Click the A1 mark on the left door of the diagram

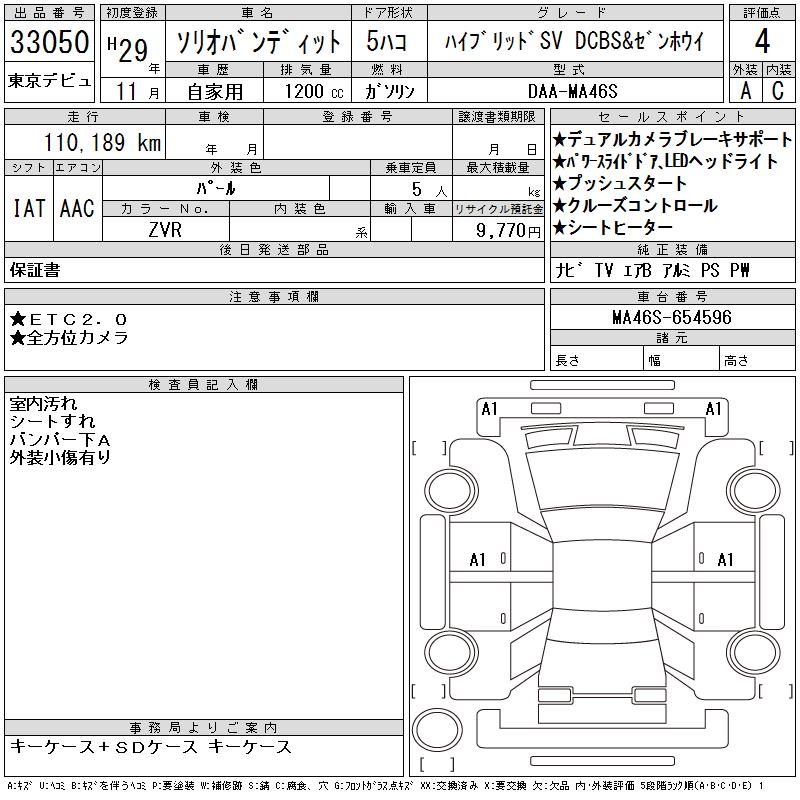click(478, 560)
